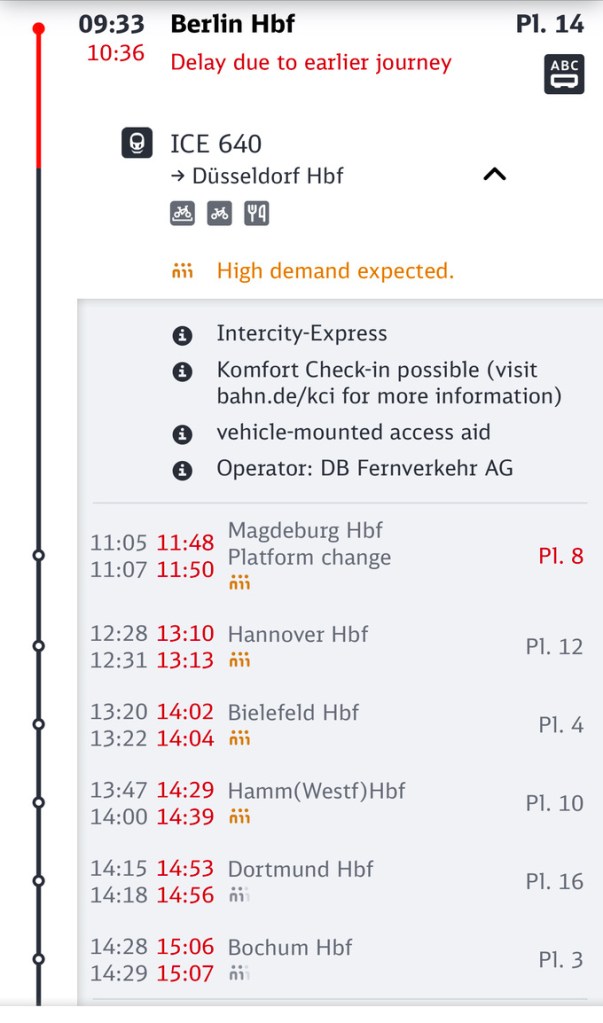
Task: Tap the Bochum Hbf timeline marker
Action: (38, 958)
